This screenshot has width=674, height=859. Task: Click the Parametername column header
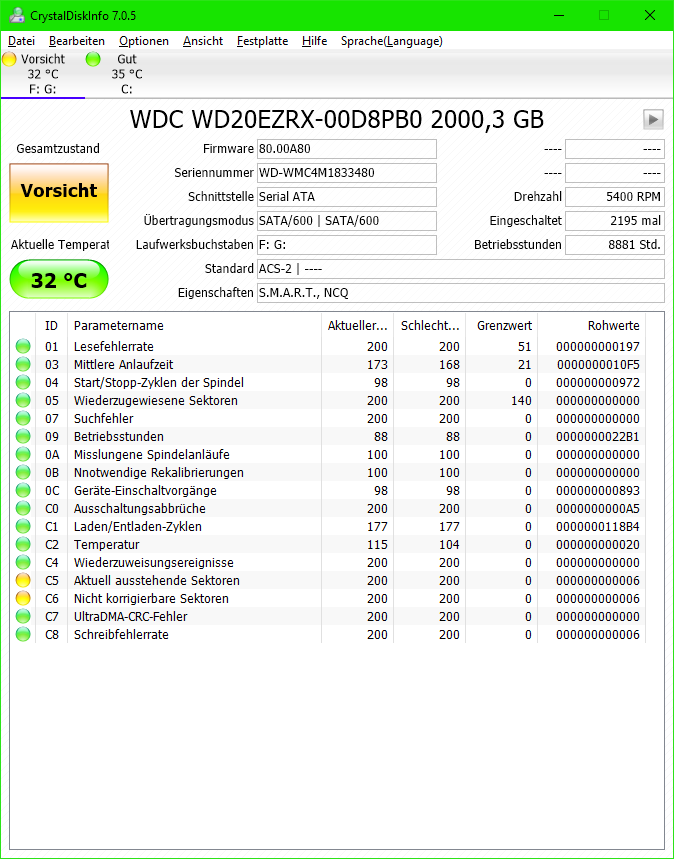(194, 325)
